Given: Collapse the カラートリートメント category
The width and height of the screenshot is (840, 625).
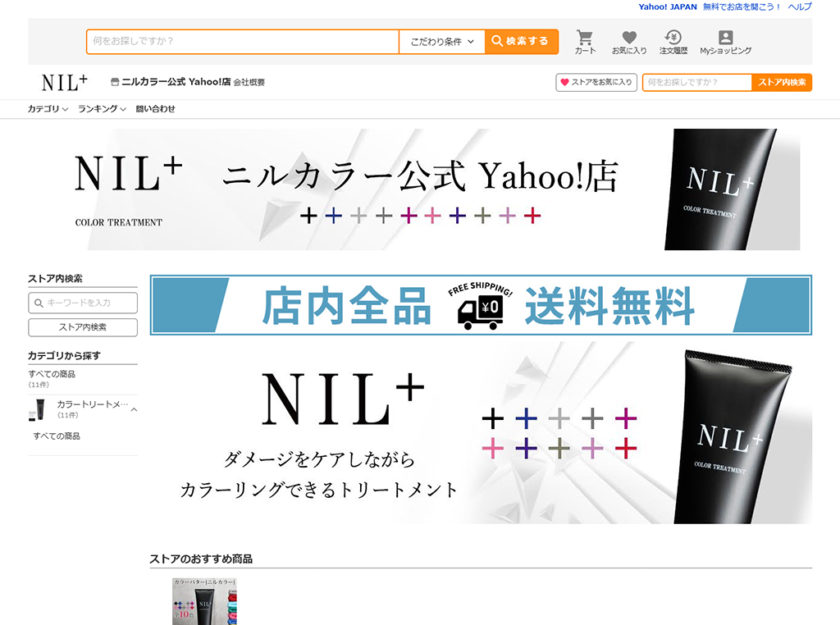Looking at the screenshot, I should point(134,409).
